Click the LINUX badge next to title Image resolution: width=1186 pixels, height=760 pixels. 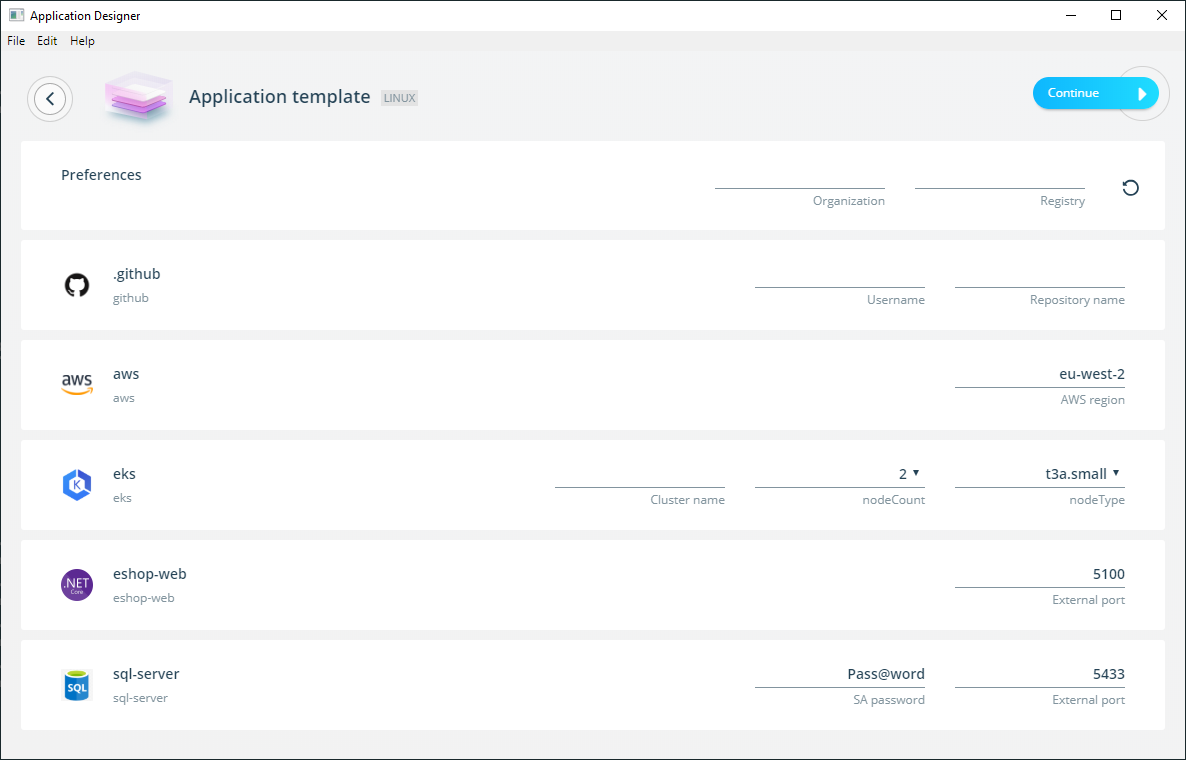(399, 98)
